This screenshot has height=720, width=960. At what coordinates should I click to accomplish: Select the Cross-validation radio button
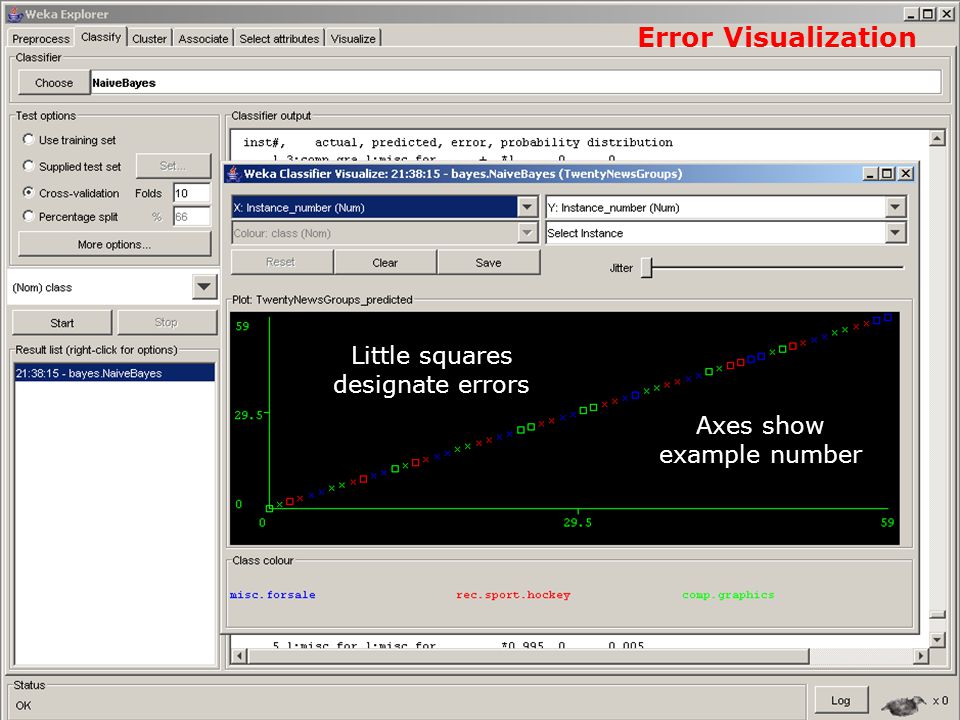point(28,192)
